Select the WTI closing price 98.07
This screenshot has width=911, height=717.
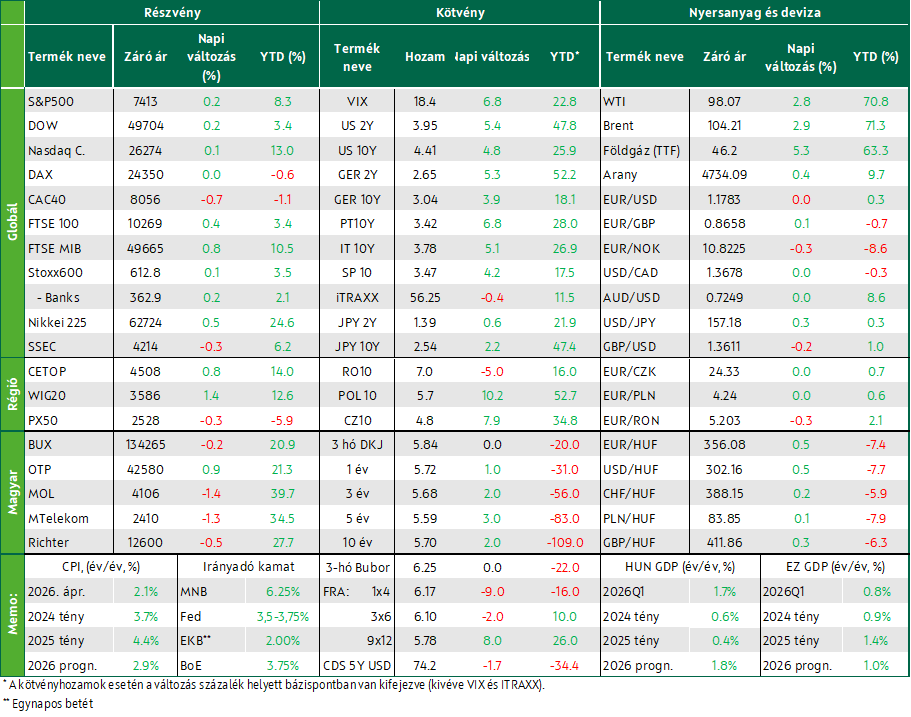pos(724,102)
